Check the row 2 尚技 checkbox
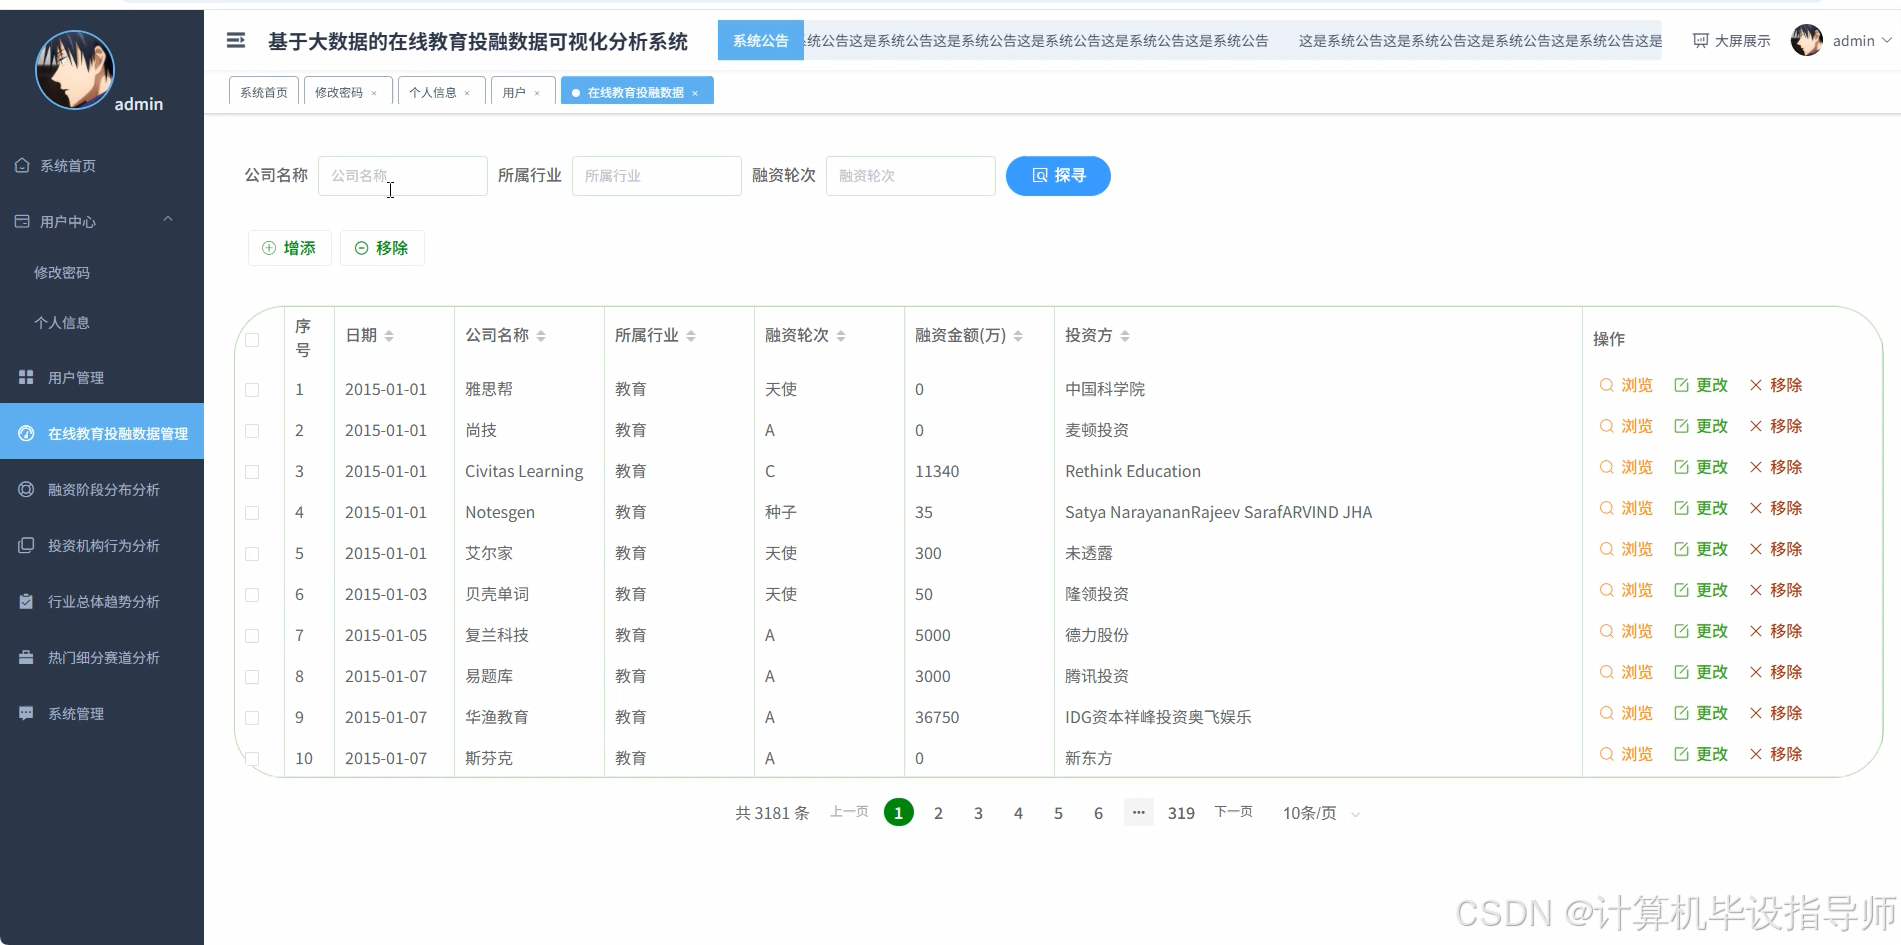Screen dimensions: 1901x945 pyautogui.click(x=252, y=431)
